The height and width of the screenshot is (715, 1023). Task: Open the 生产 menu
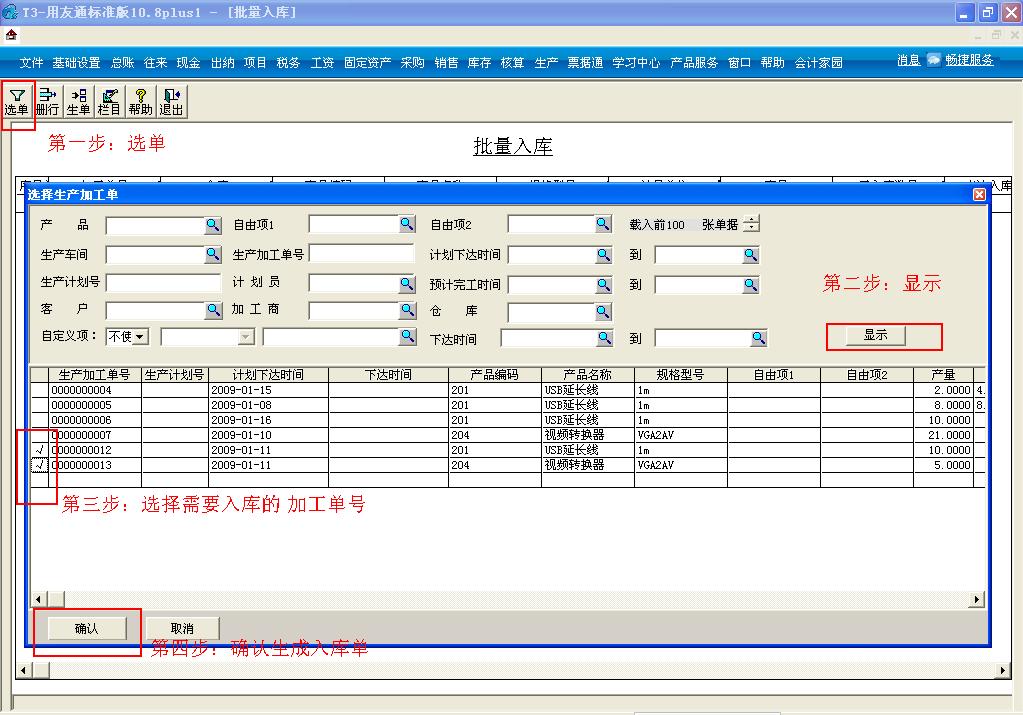(546, 60)
